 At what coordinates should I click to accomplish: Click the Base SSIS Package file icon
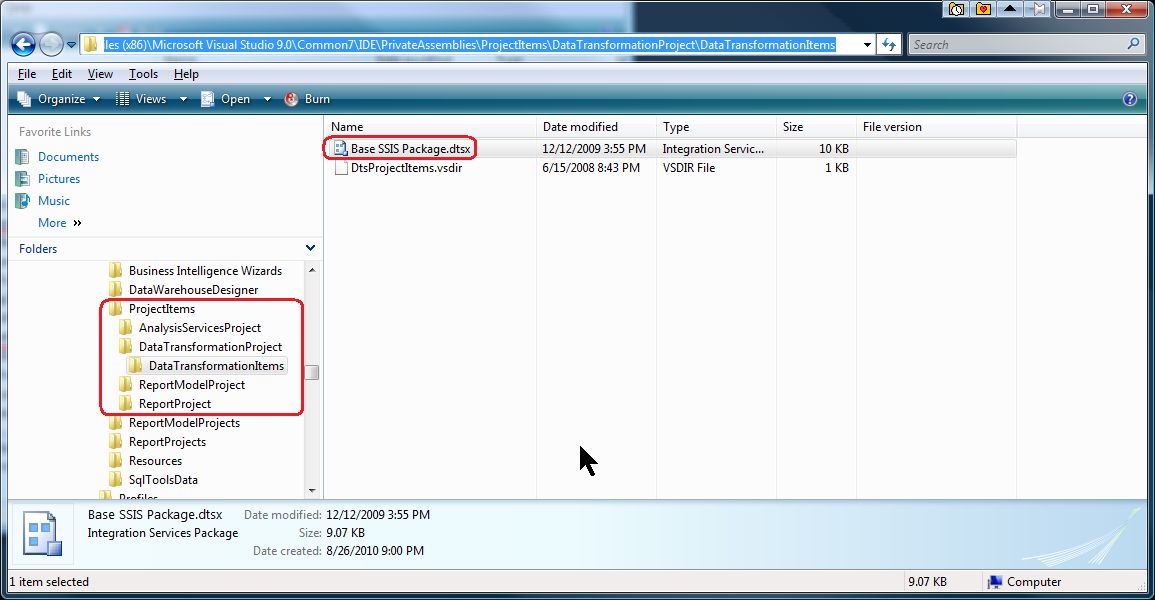point(340,149)
